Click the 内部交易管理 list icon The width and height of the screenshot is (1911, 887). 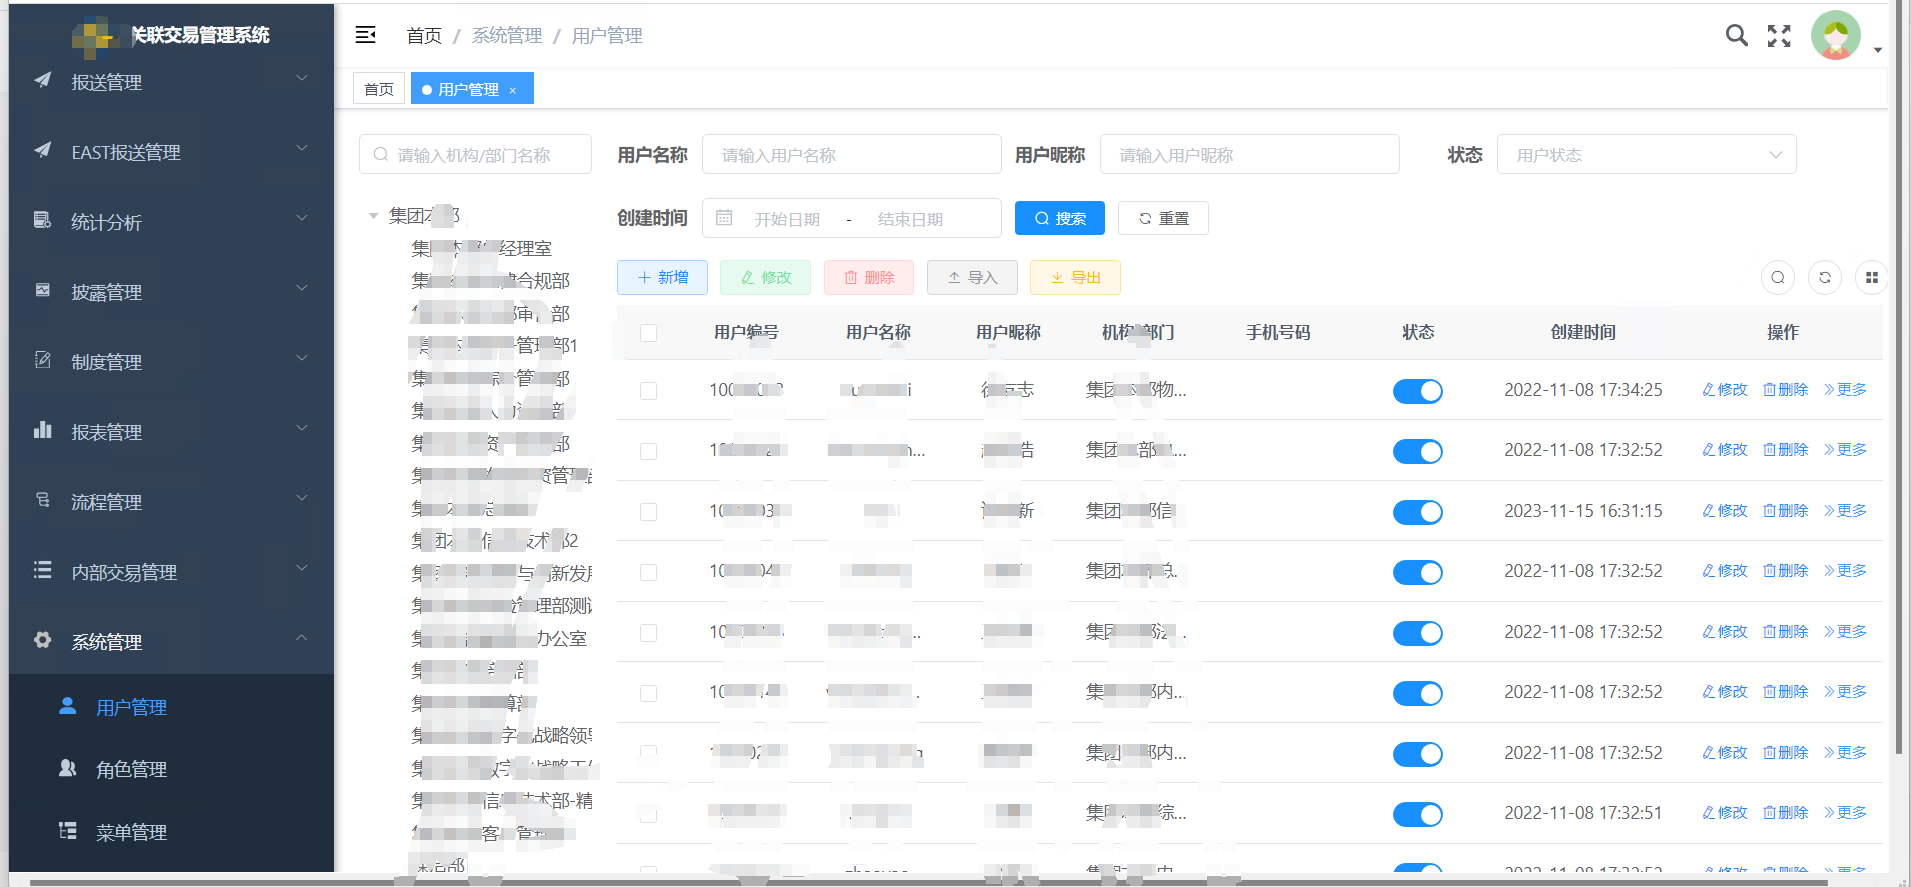42,570
